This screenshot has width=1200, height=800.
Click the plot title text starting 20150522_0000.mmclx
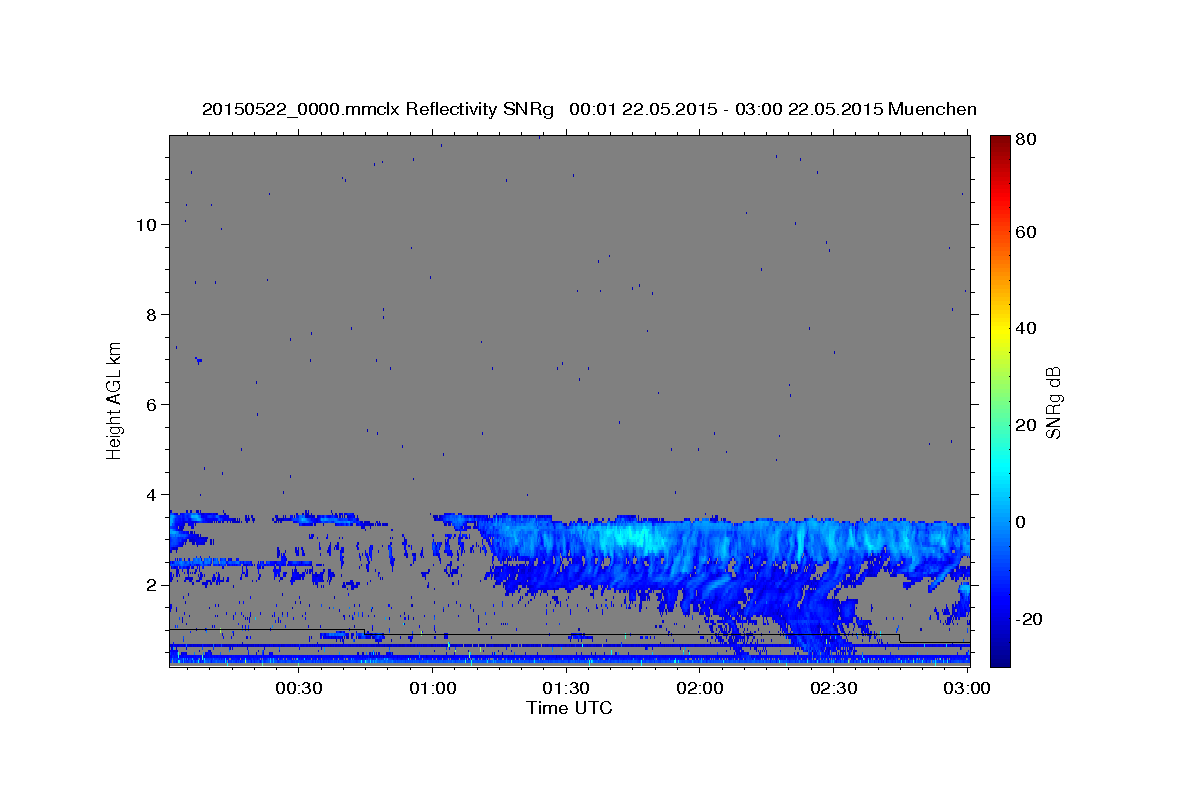pyautogui.click(x=589, y=109)
